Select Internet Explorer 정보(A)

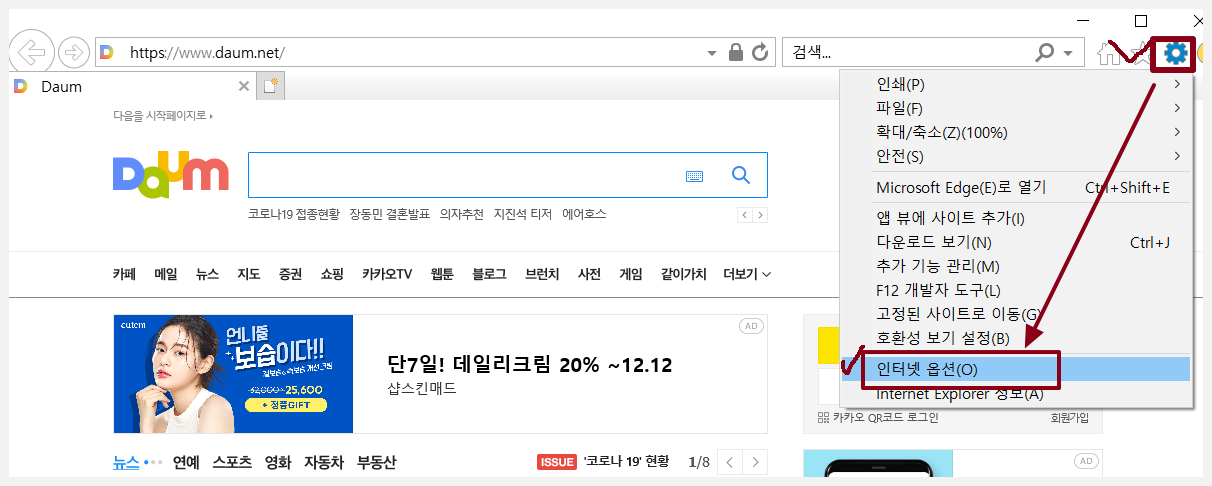(1016, 393)
